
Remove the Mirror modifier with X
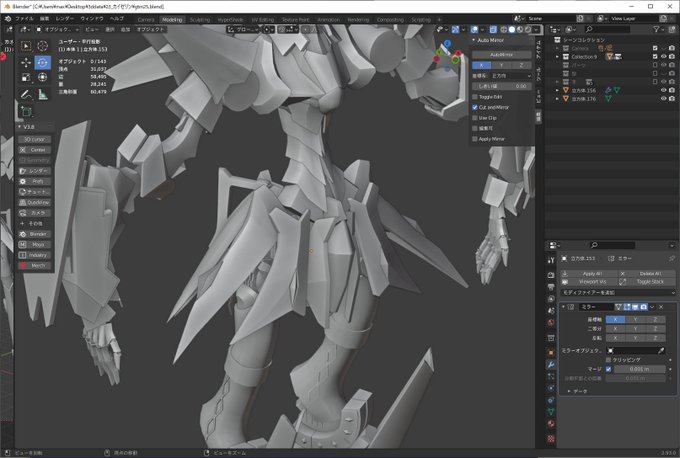(x=663, y=307)
